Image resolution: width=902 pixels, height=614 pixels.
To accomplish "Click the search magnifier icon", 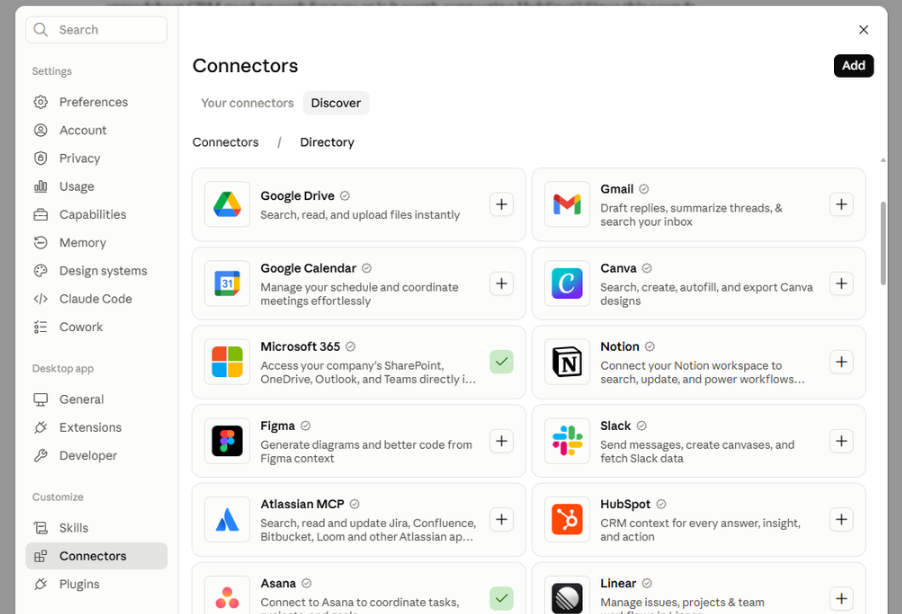I will [40, 29].
